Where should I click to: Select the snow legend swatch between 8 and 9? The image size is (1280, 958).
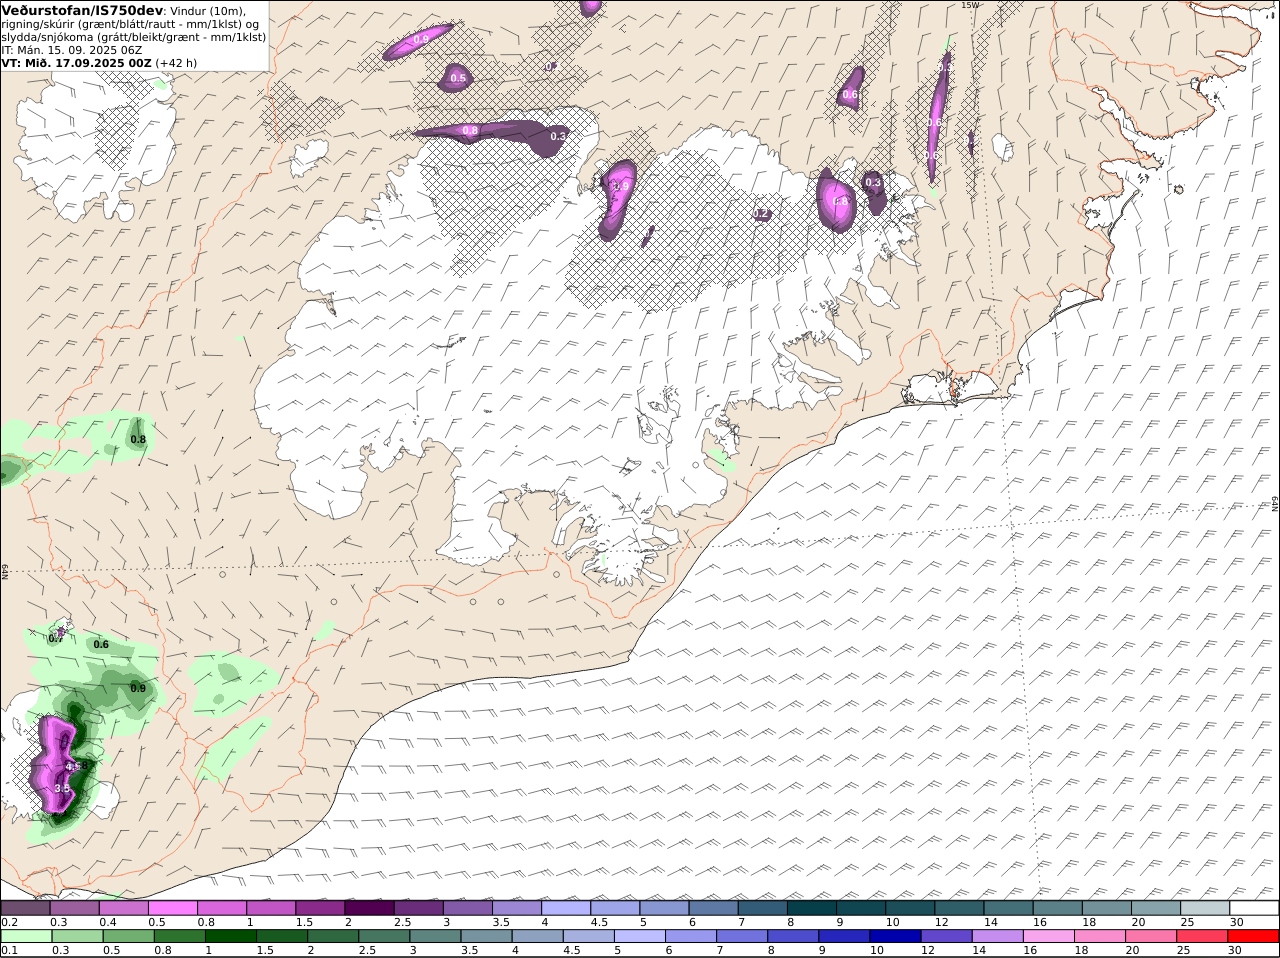coord(812,908)
